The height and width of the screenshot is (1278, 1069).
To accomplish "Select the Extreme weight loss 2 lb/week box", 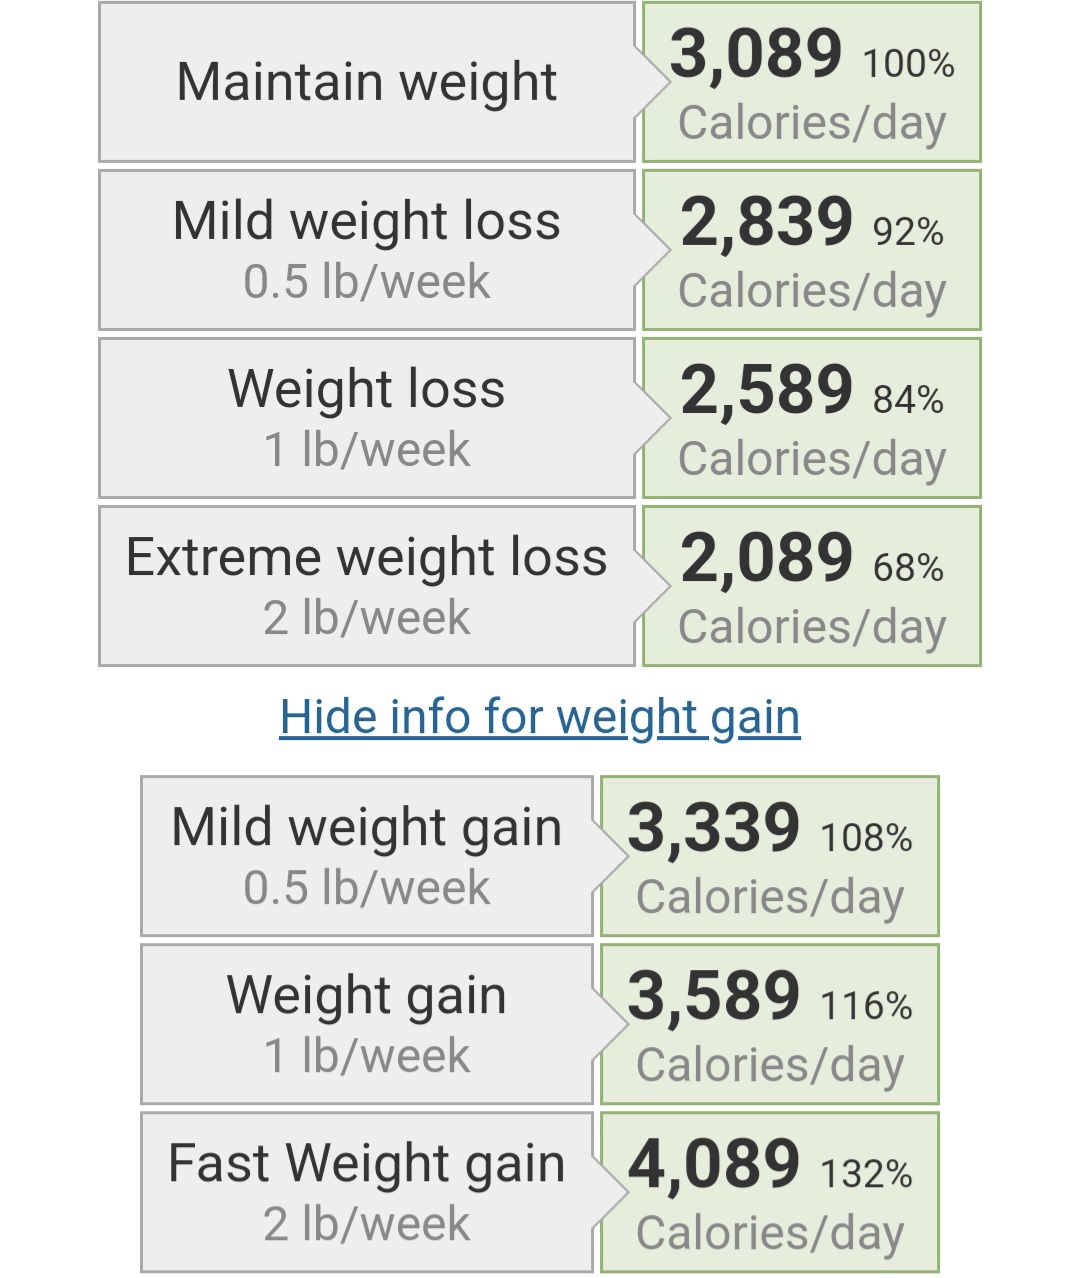I will coord(366,586).
